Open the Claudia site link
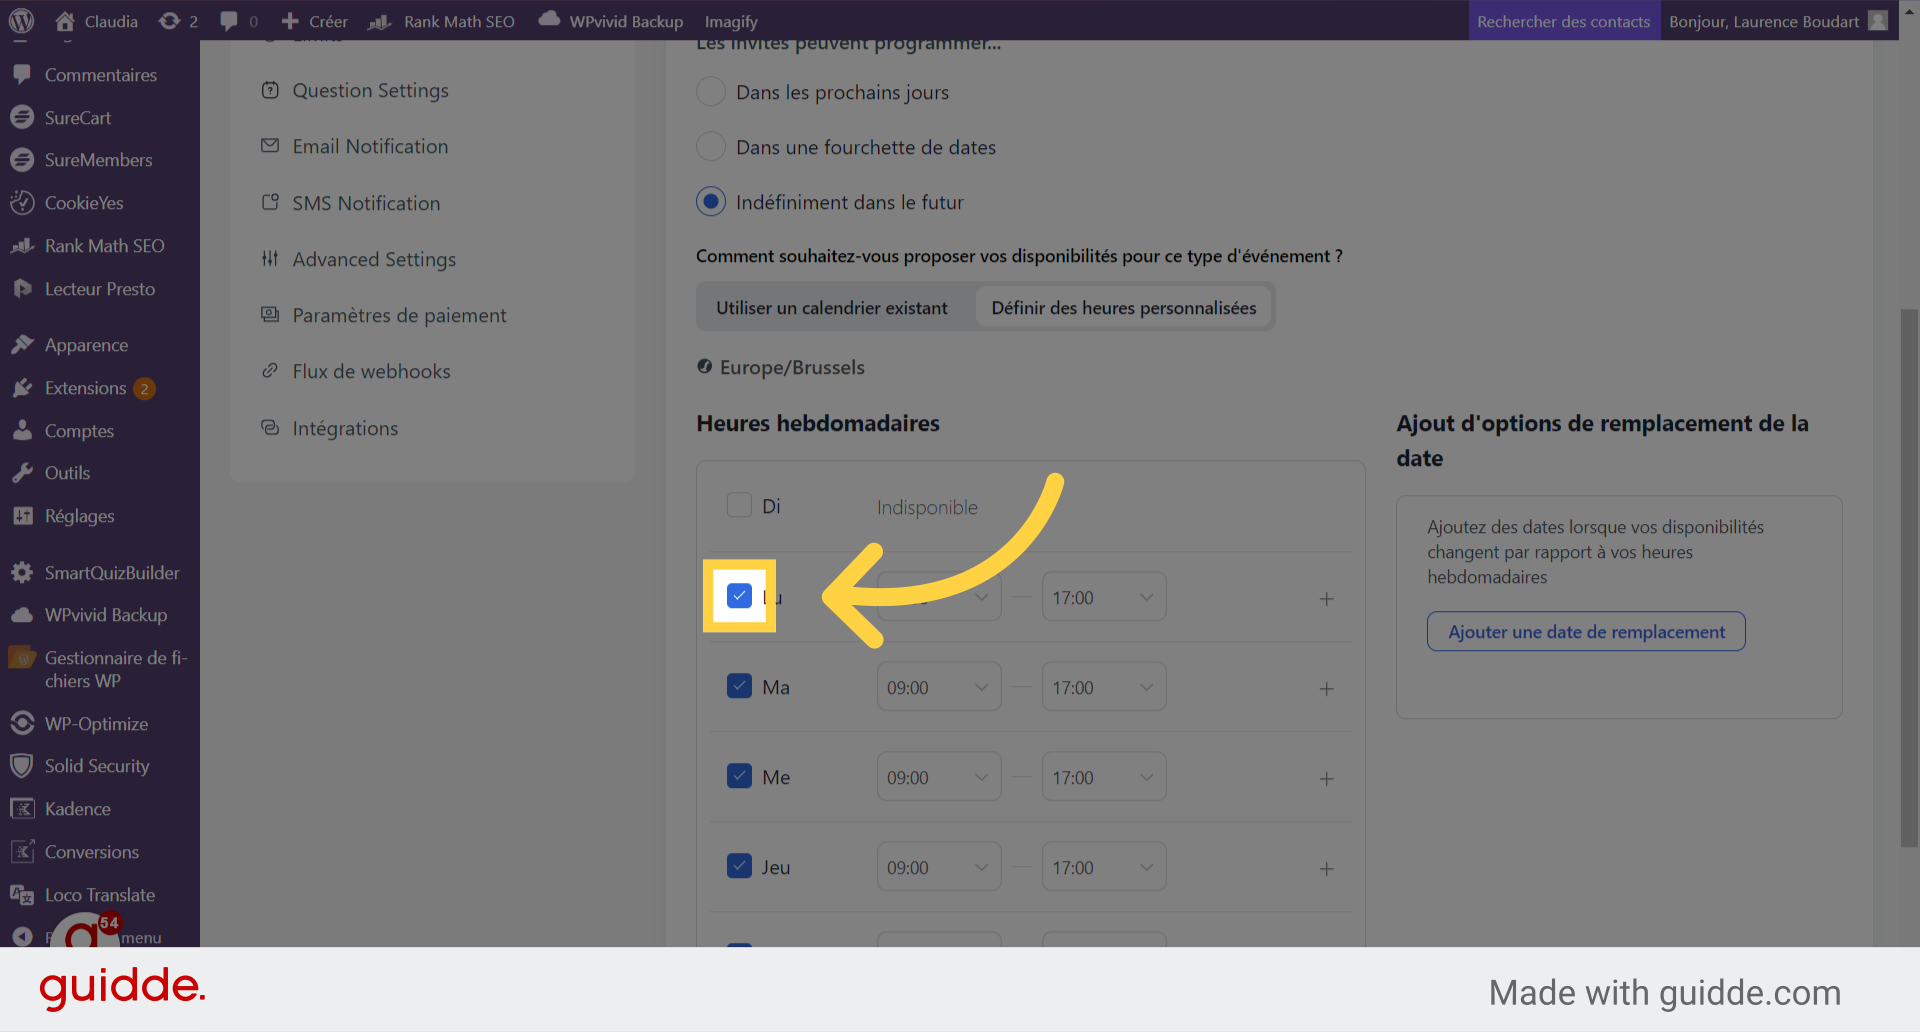This screenshot has height=1032, width=1920. pyautogui.click(x=97, y=21)
